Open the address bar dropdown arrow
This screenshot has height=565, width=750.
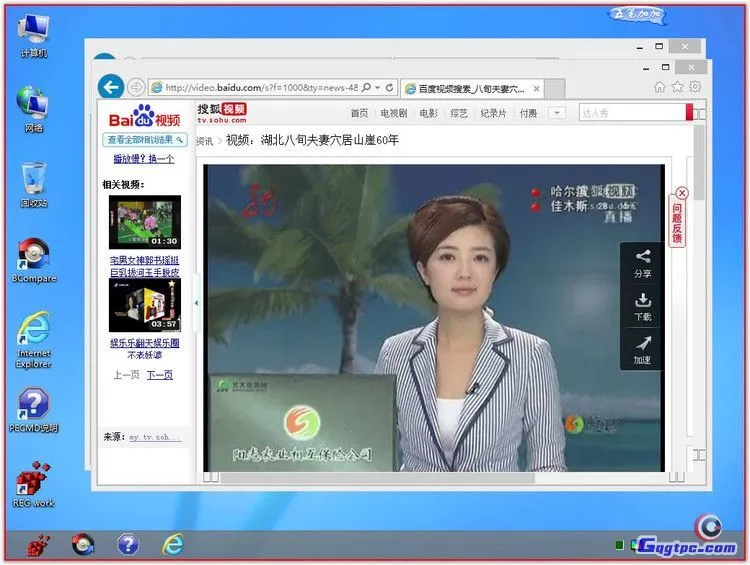(x=377, y=88)
